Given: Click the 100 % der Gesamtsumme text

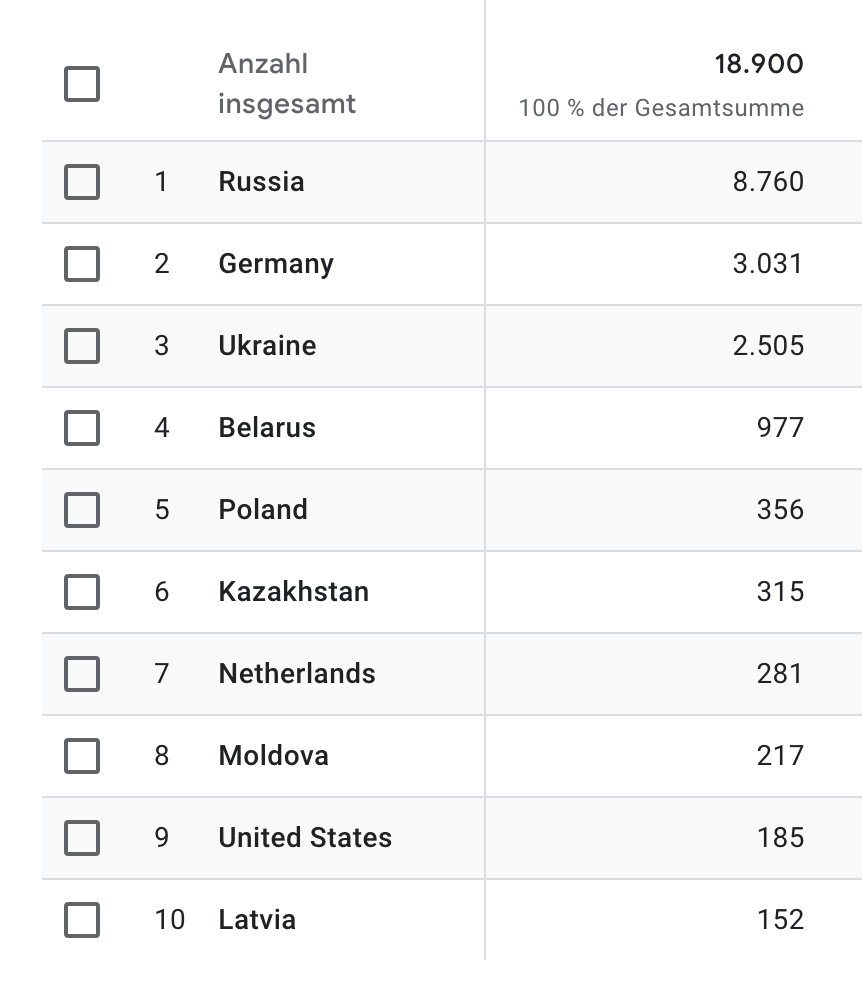Looking at the screenshot, I should [x=661, y=108].
